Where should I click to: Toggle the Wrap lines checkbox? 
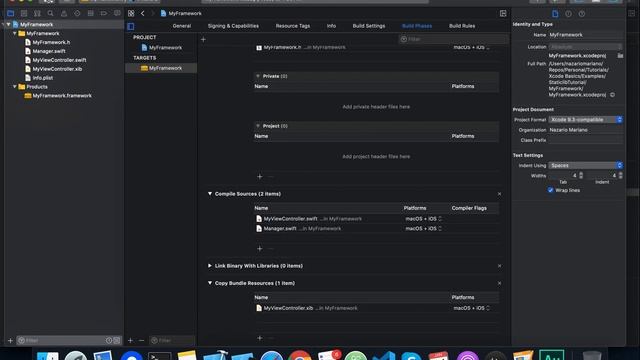pyautogui.click(x=551, y=190)
